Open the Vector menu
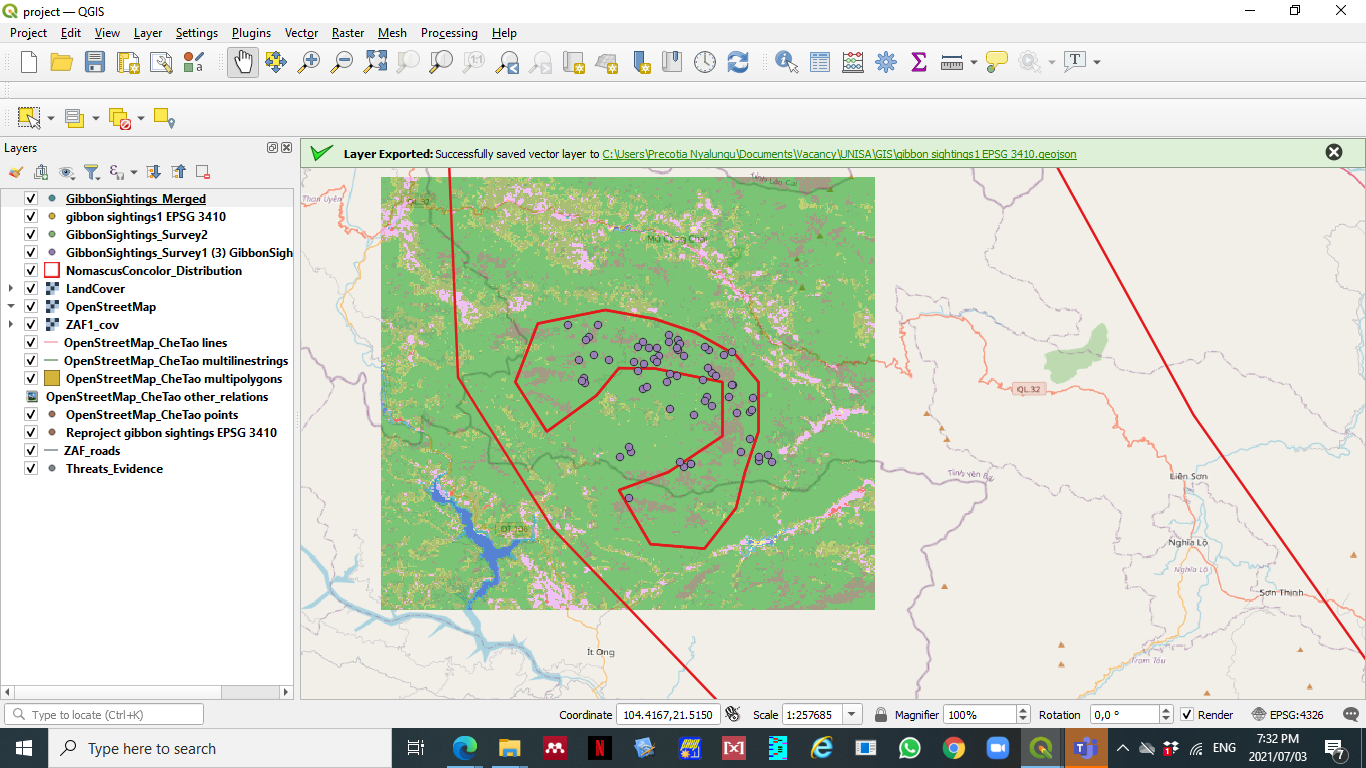 [x=301, y=33]
